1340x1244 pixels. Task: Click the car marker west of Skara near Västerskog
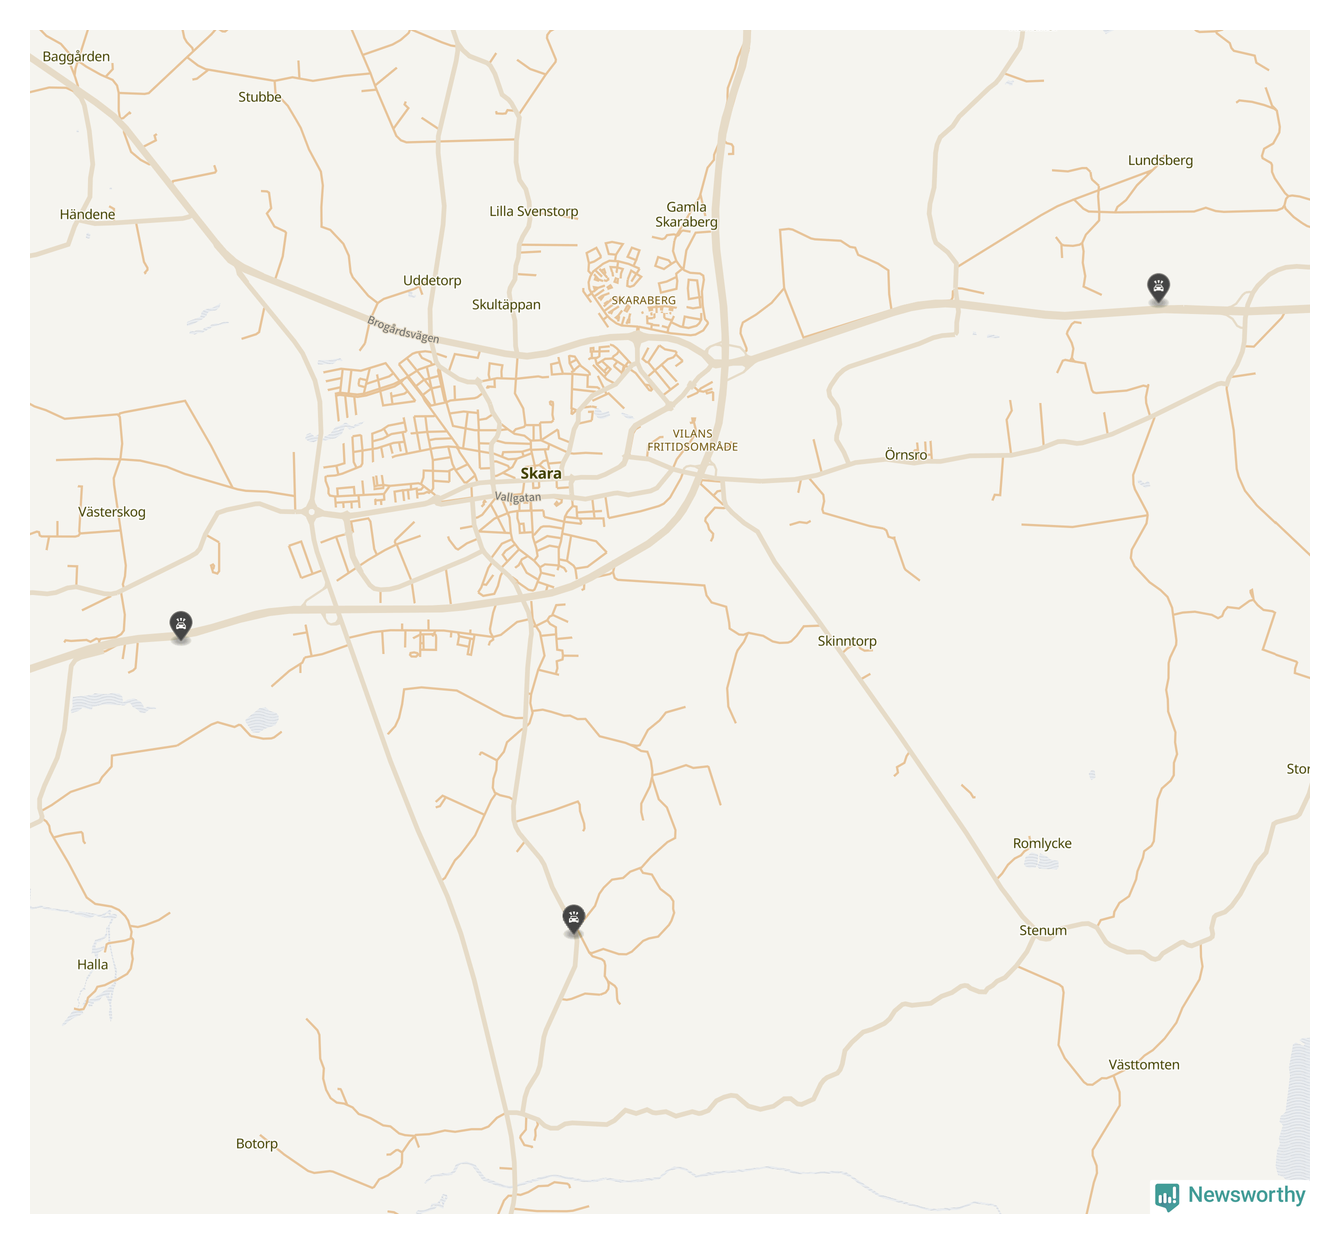point(180,626)
